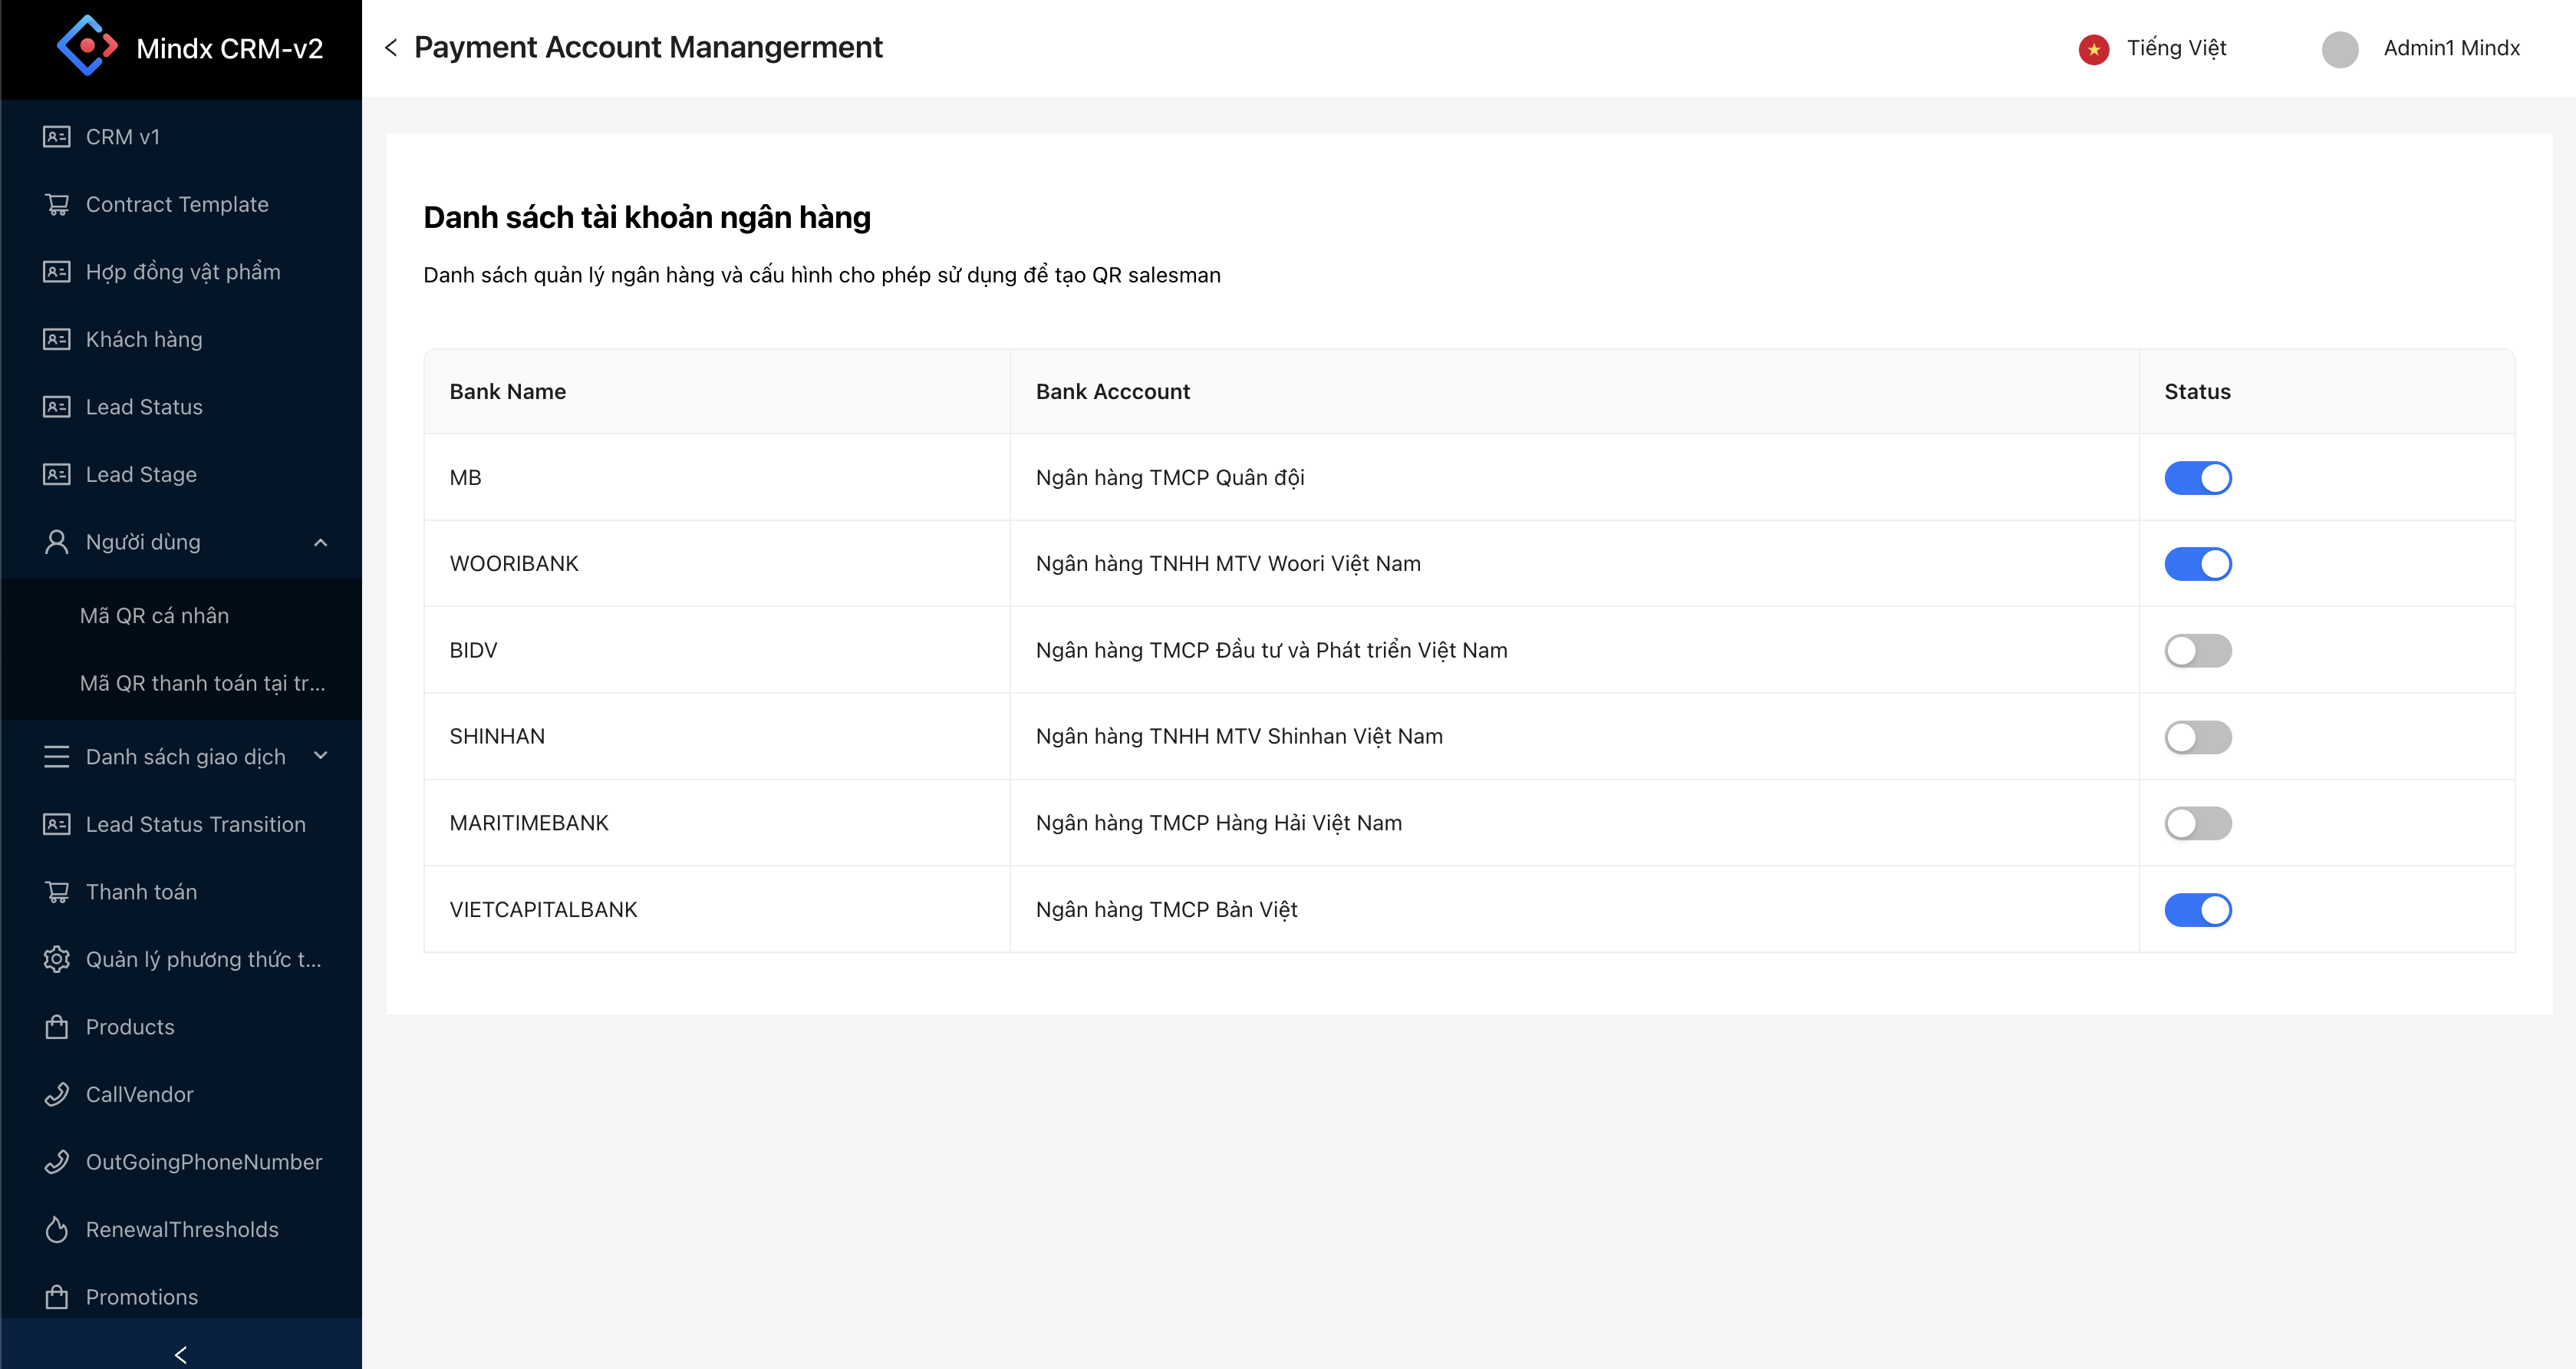Expand the Danh sách giao dịch menu
This screenshot has width=2576, height=1369.
pos(320,756)
